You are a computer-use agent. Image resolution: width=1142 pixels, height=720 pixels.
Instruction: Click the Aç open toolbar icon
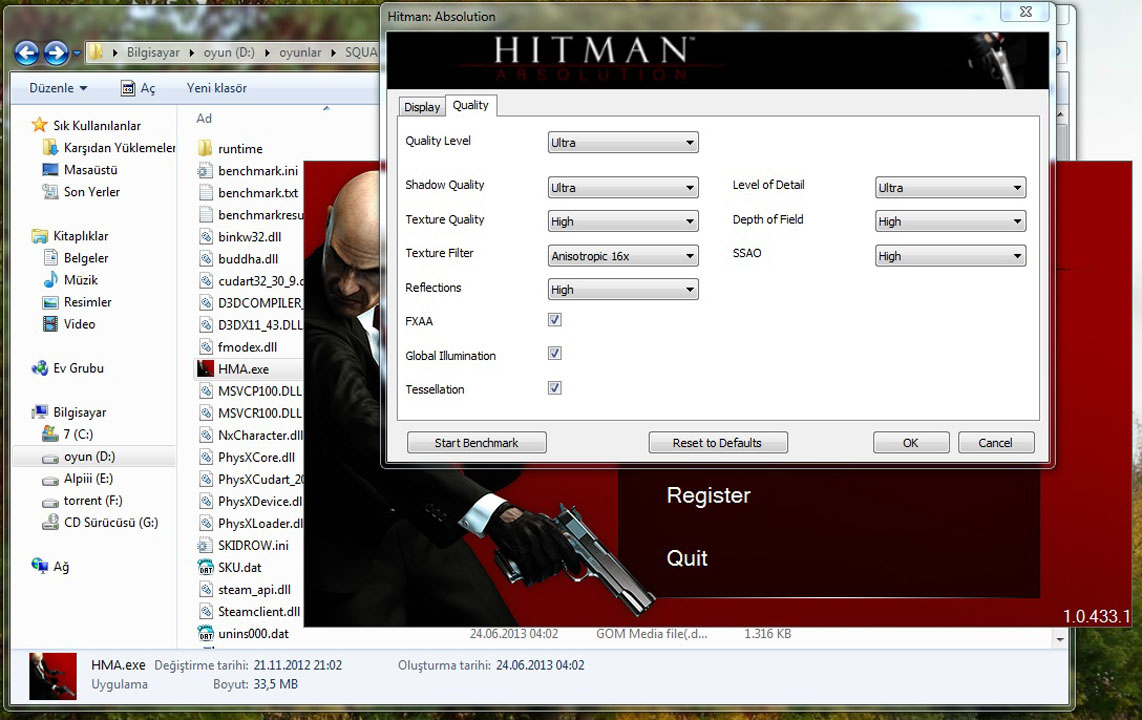tap(127, 88)
